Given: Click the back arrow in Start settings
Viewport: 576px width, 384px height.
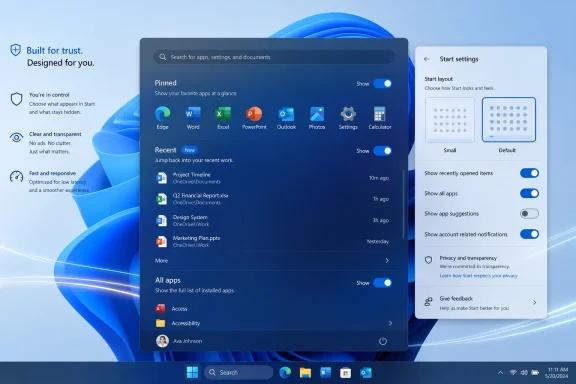Looking at the screenshot, I should (426, 59).
